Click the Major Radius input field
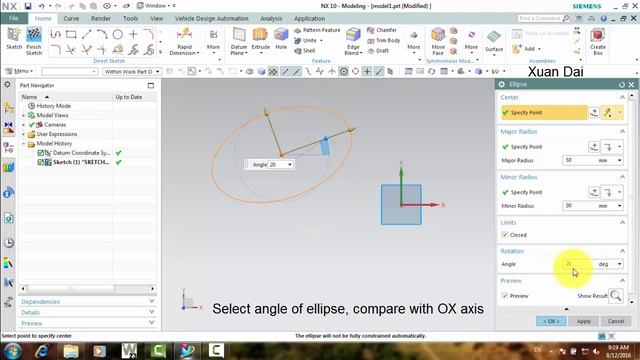Viewport: 640px width, 360px height. point(580,160)
